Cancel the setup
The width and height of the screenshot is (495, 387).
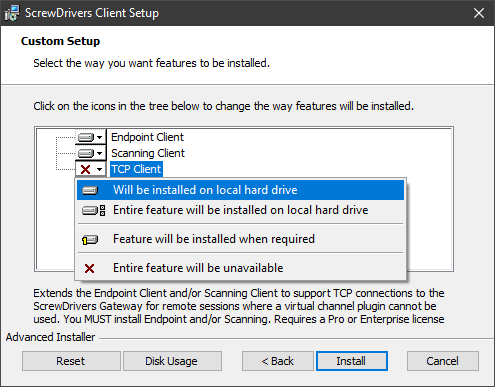[443, 361]
